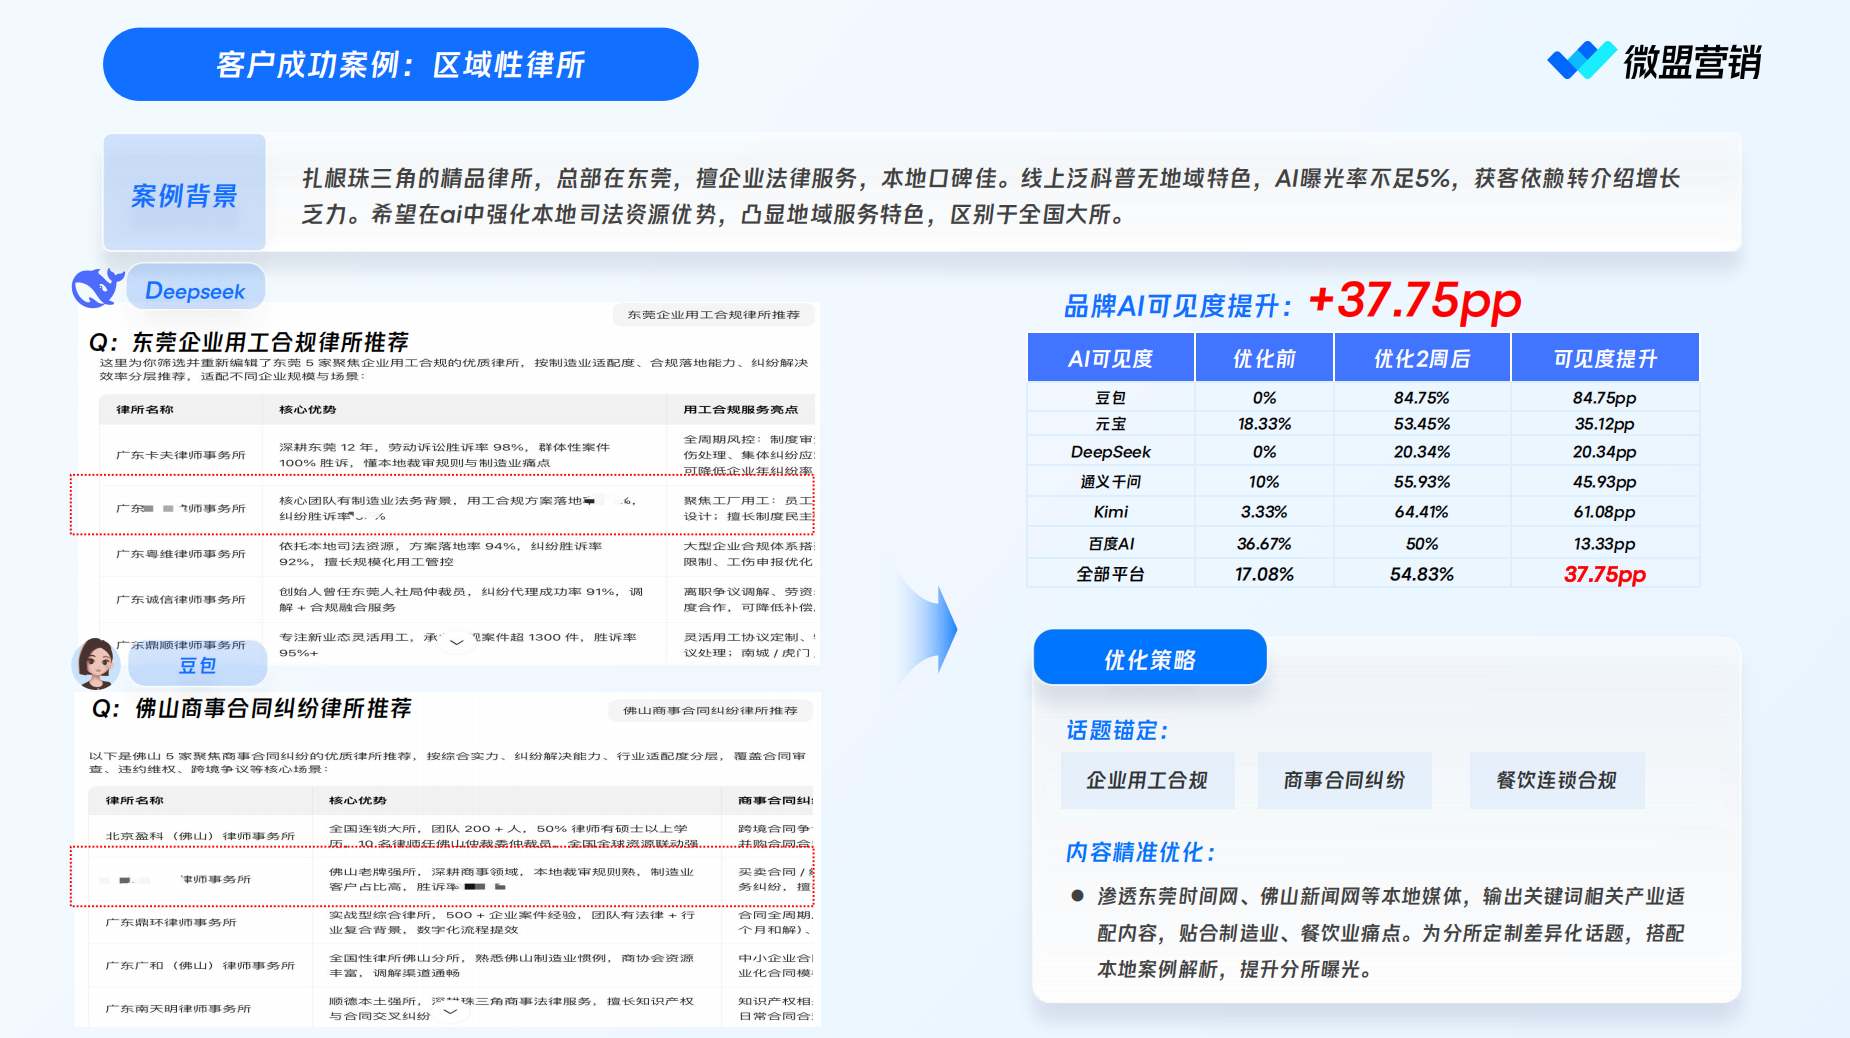Click the 20.34pp value cell
1850x1038 pixels.
1604,452
